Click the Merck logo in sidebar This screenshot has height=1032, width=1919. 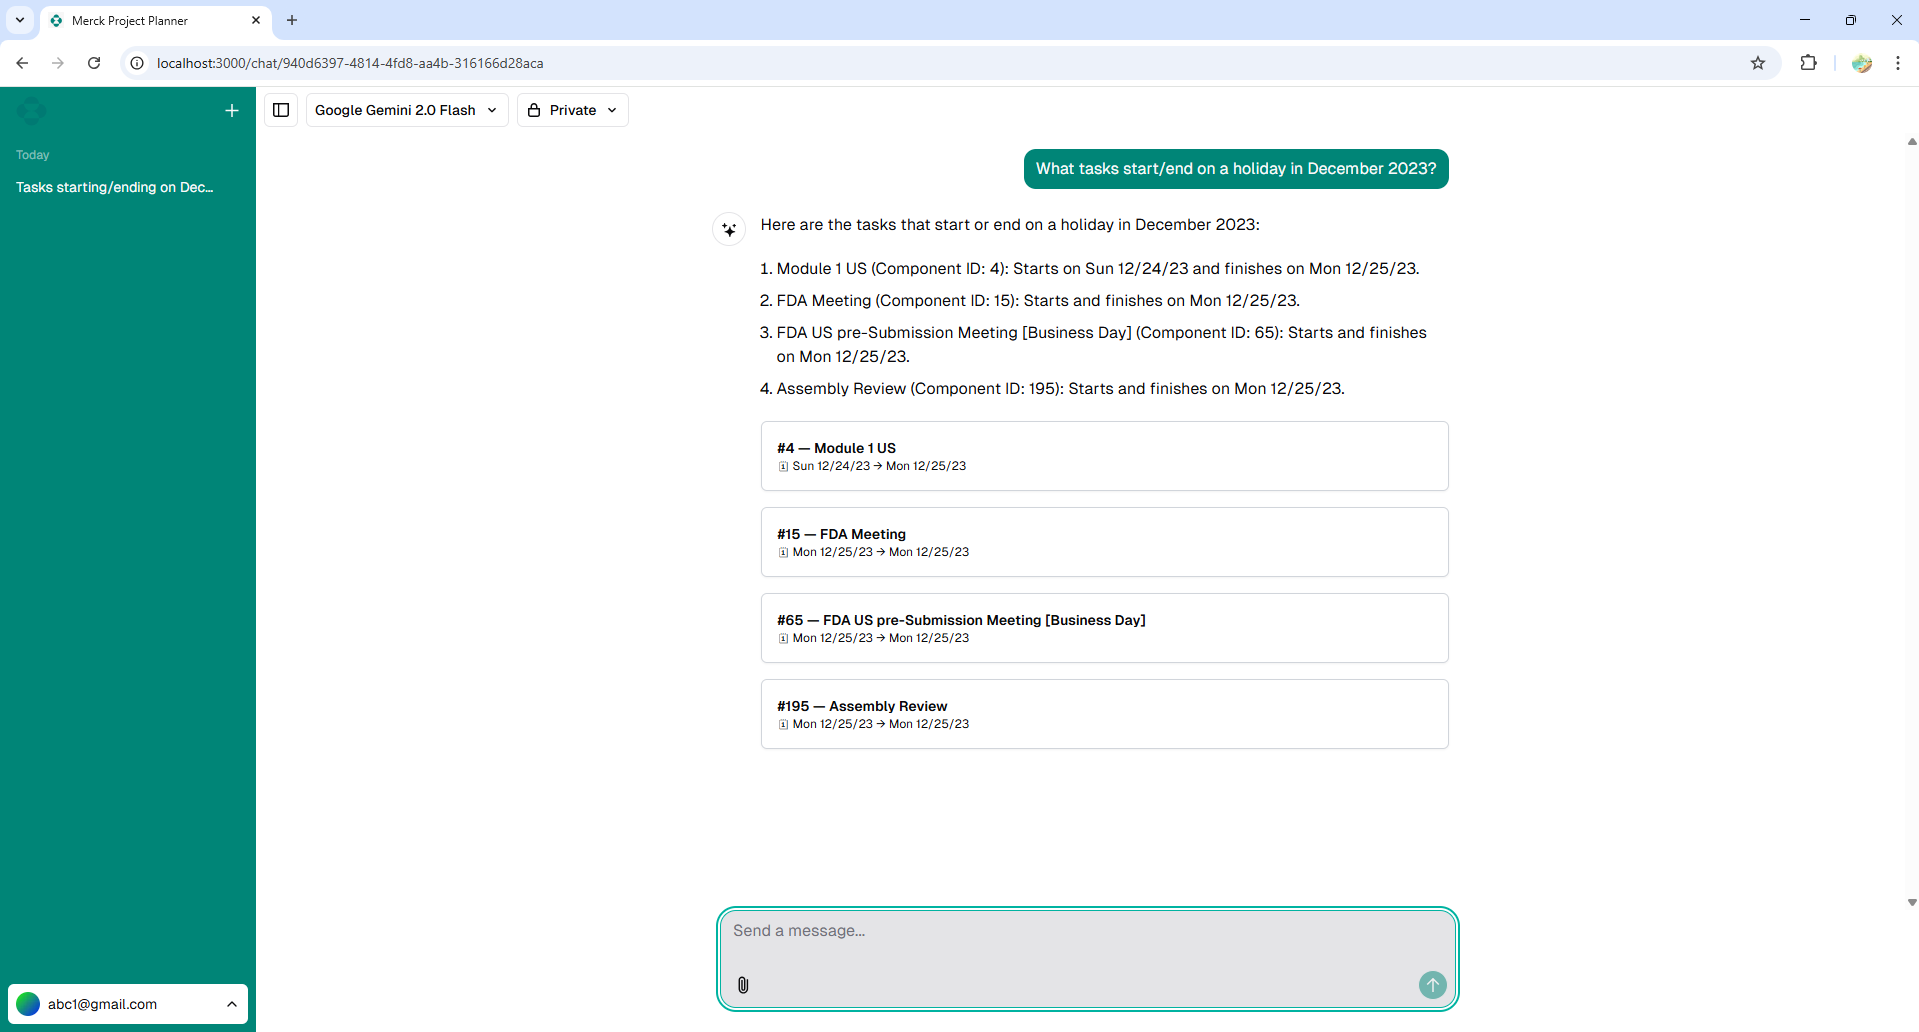(x=31, y=111)
